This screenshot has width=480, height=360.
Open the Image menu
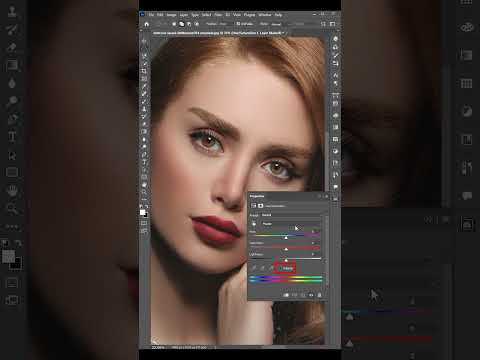click(171, 15)
